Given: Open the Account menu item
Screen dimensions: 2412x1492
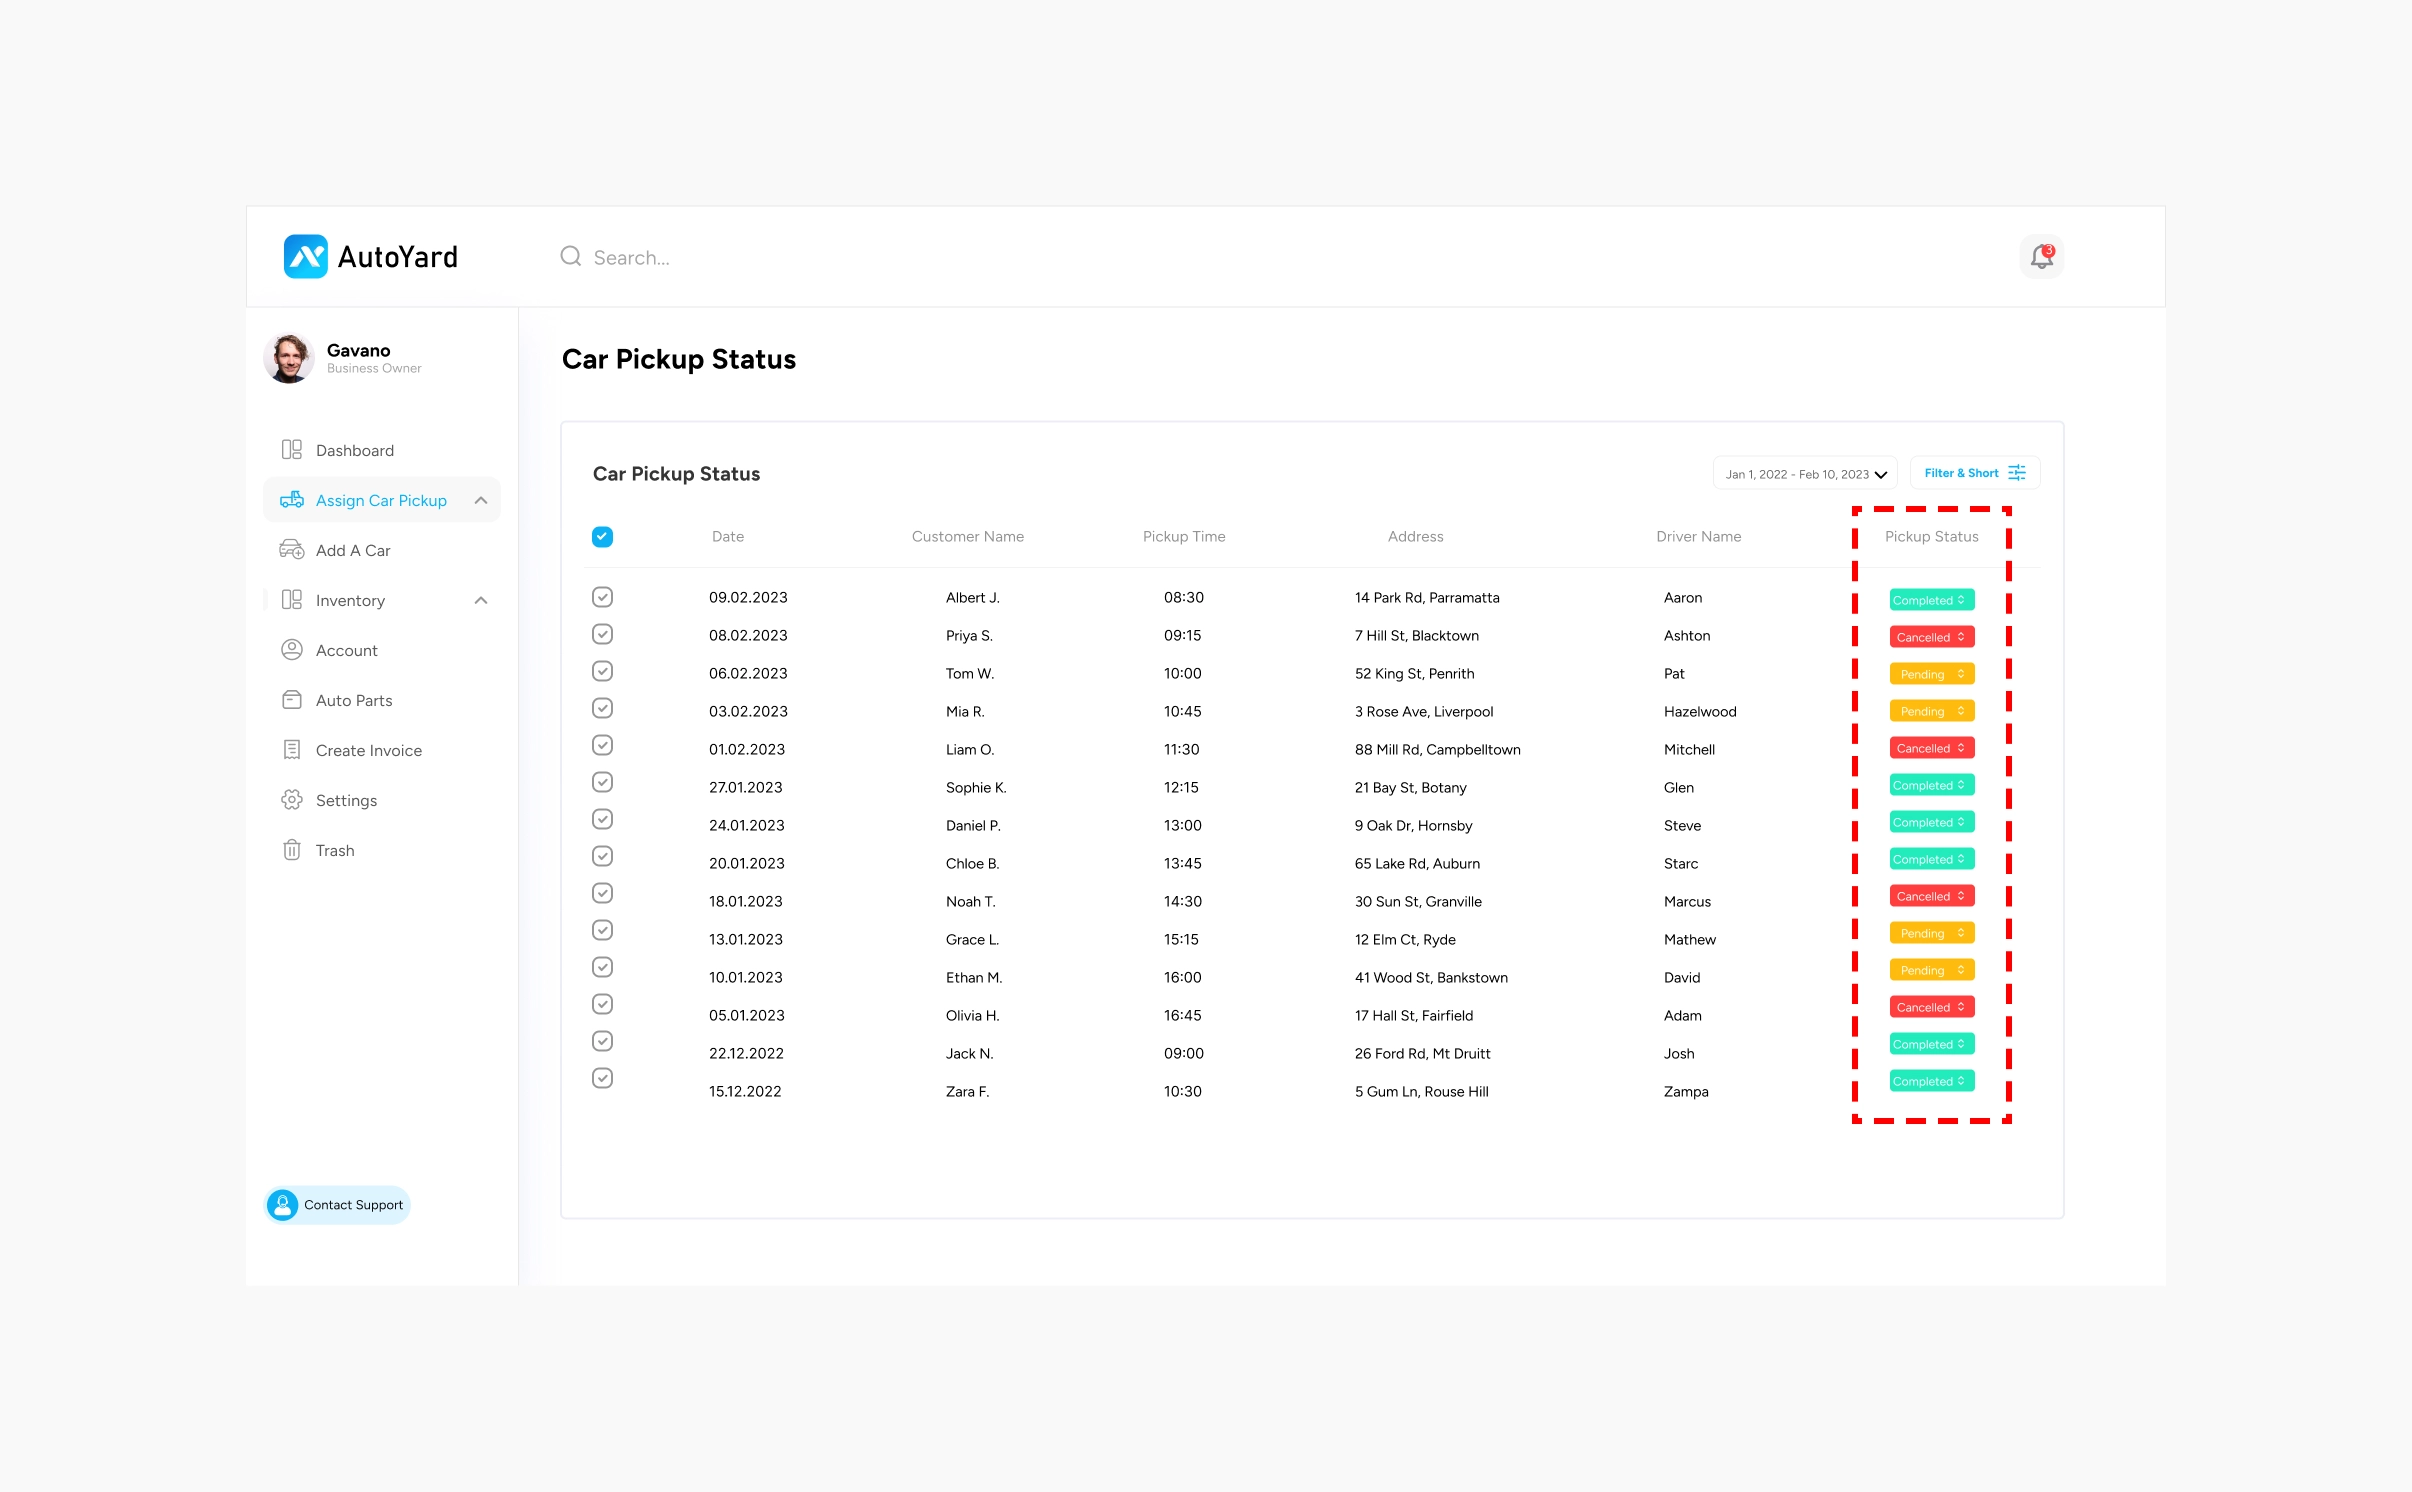Looking at the screenshot, I should click(382, 650).
